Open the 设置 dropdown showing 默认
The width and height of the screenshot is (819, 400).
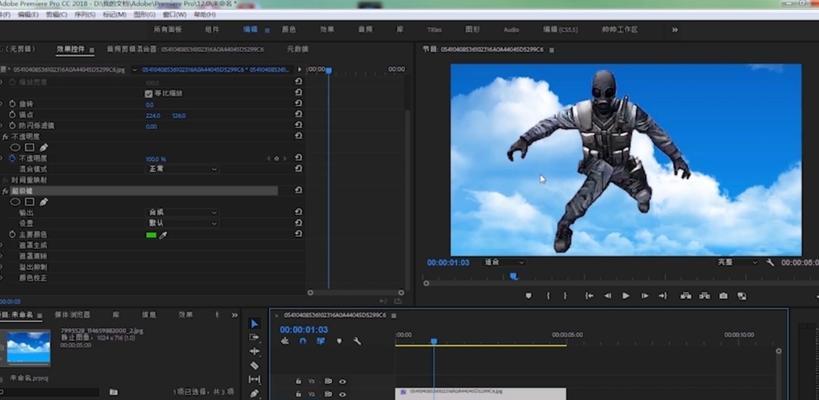(x=182, y=223)
